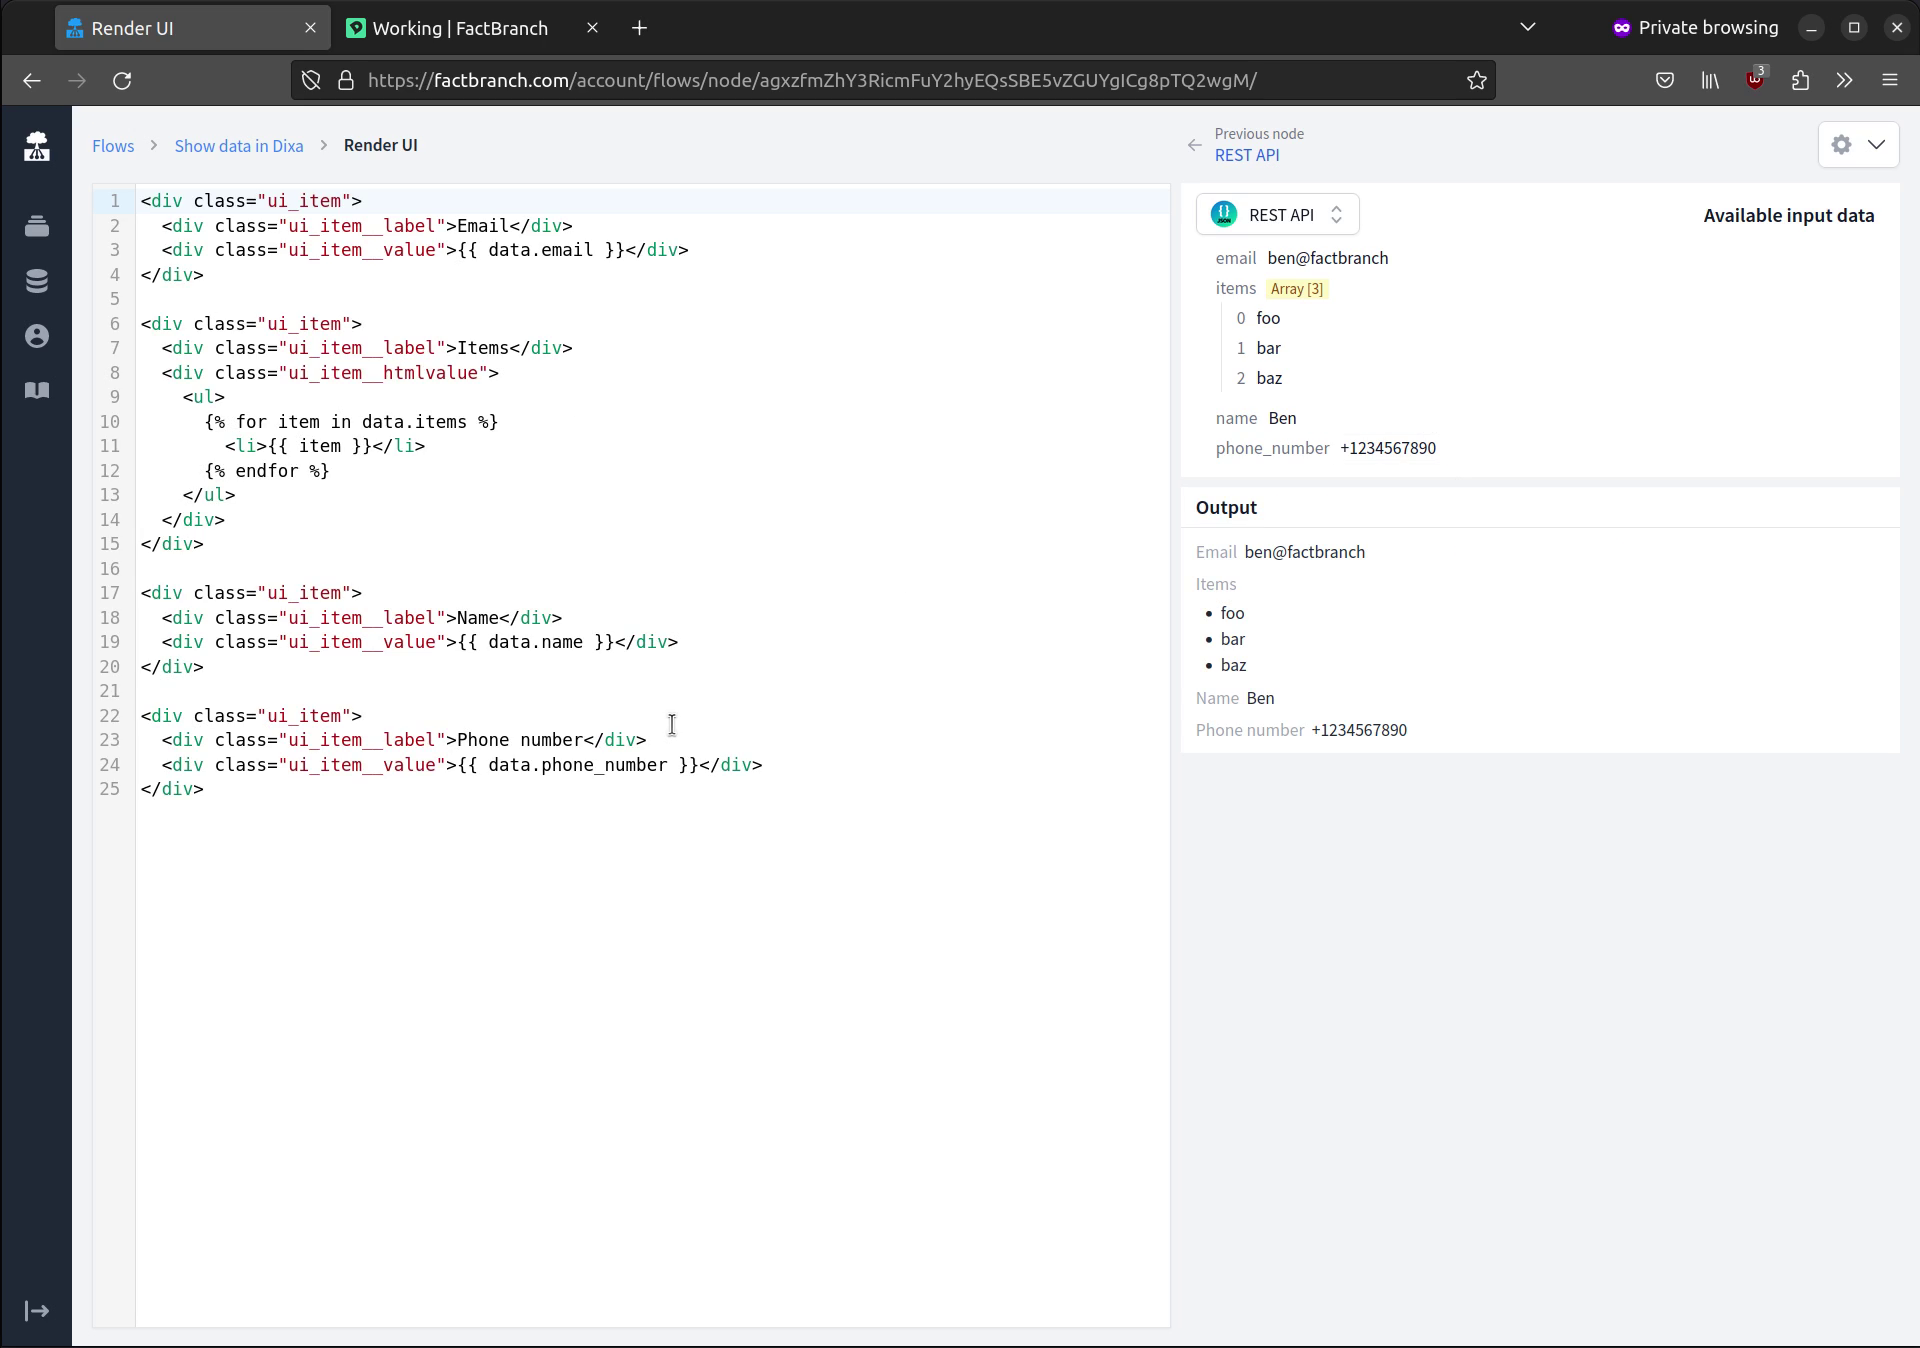Click the FactBranch logo in the sidebar
Image resolution: width=1920 pixels, height=1348 pixels.
[37, 145]
